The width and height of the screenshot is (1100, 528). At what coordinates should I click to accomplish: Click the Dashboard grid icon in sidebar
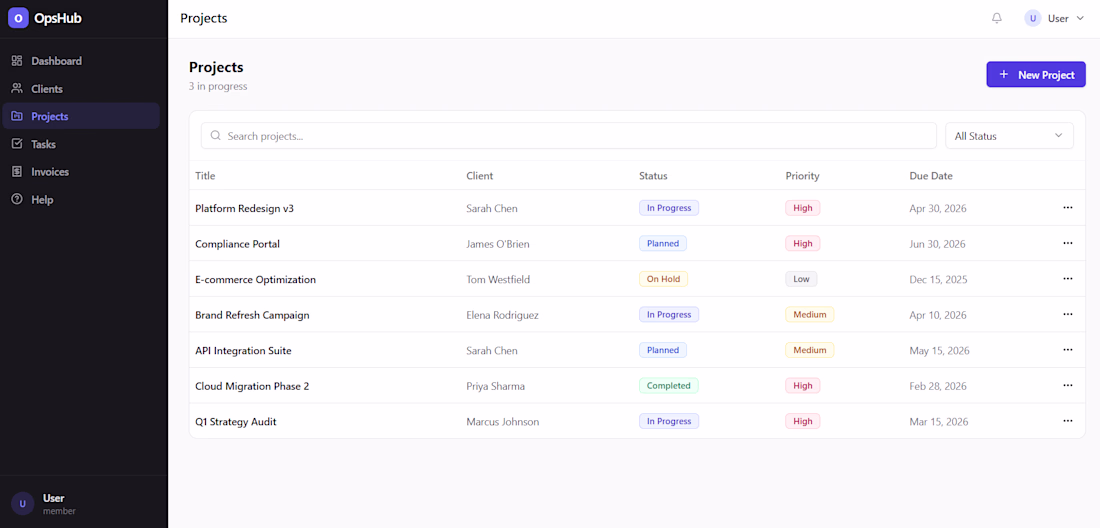pyautogui.click(x=17, y=61)
